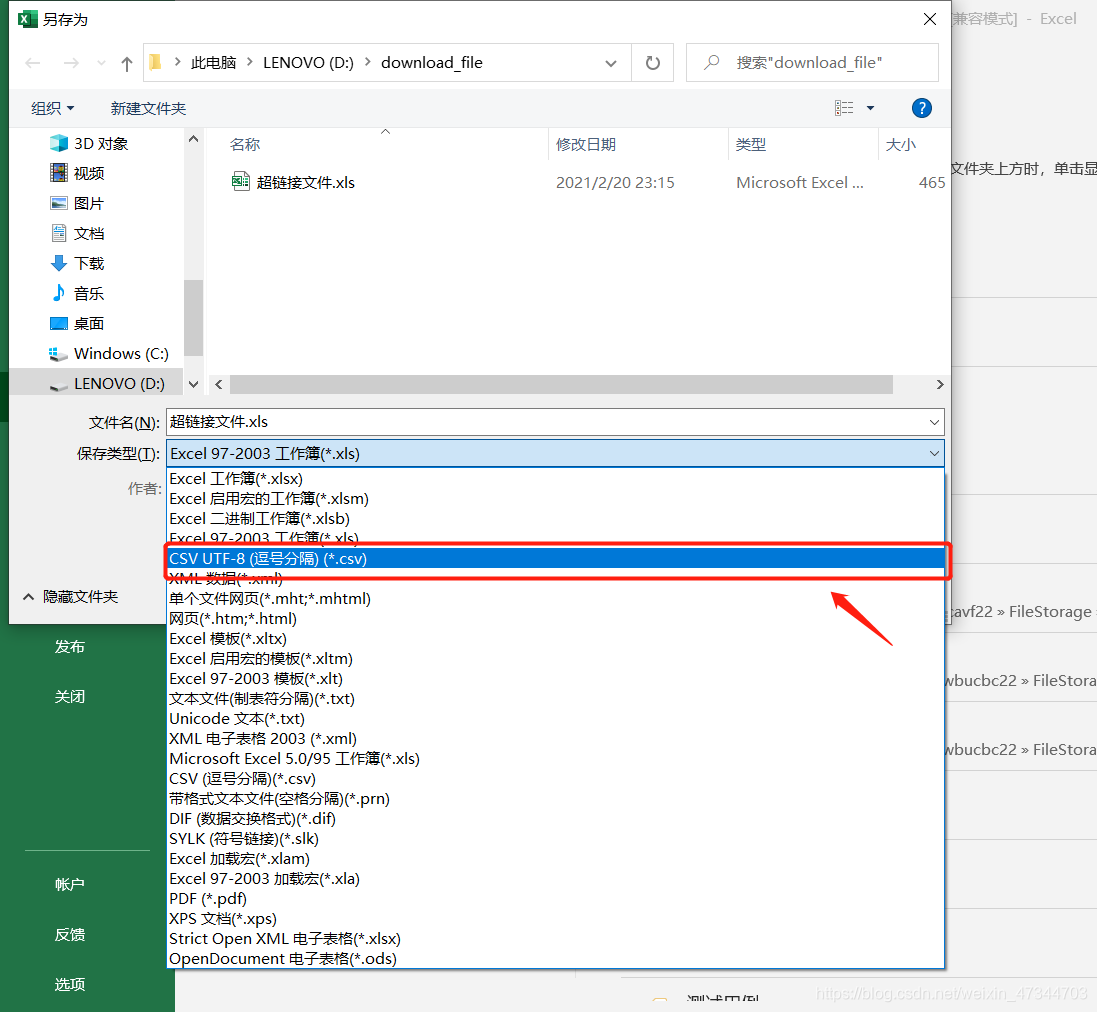The height and width of the screenshot is (1012, 1097).
Task: Choose XML 电子表格 2003 (*.xml) format
Action: pyautogui.click(x=555, y=739)
